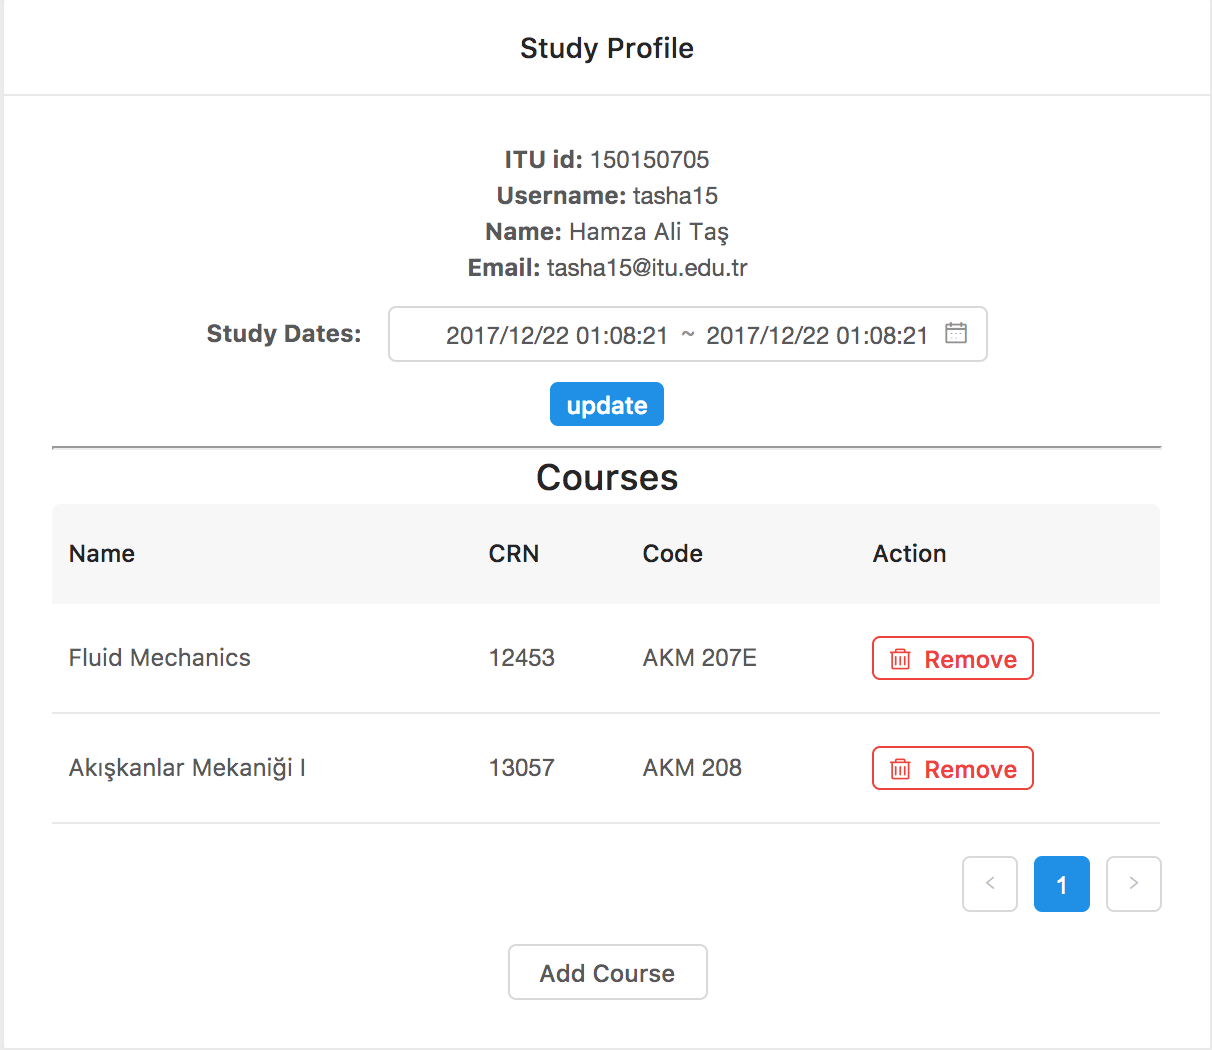Click the blue update button
Viewport: 1212px width, 1050px height.
pyautogui.click(x=607, y=404)
